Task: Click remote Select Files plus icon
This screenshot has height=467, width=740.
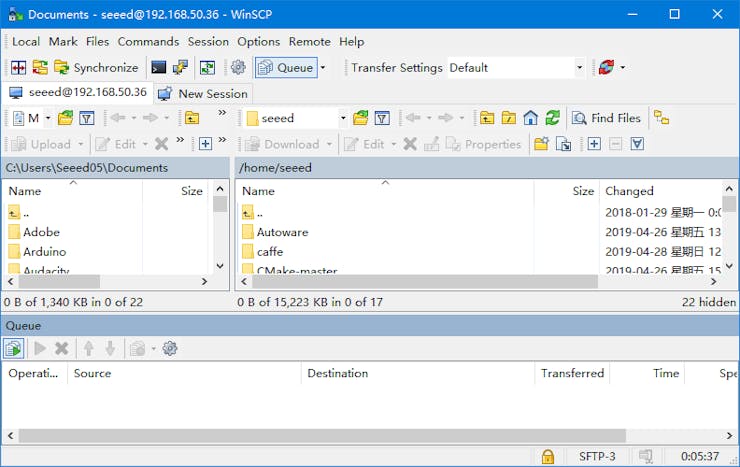Action: (594, 144)
